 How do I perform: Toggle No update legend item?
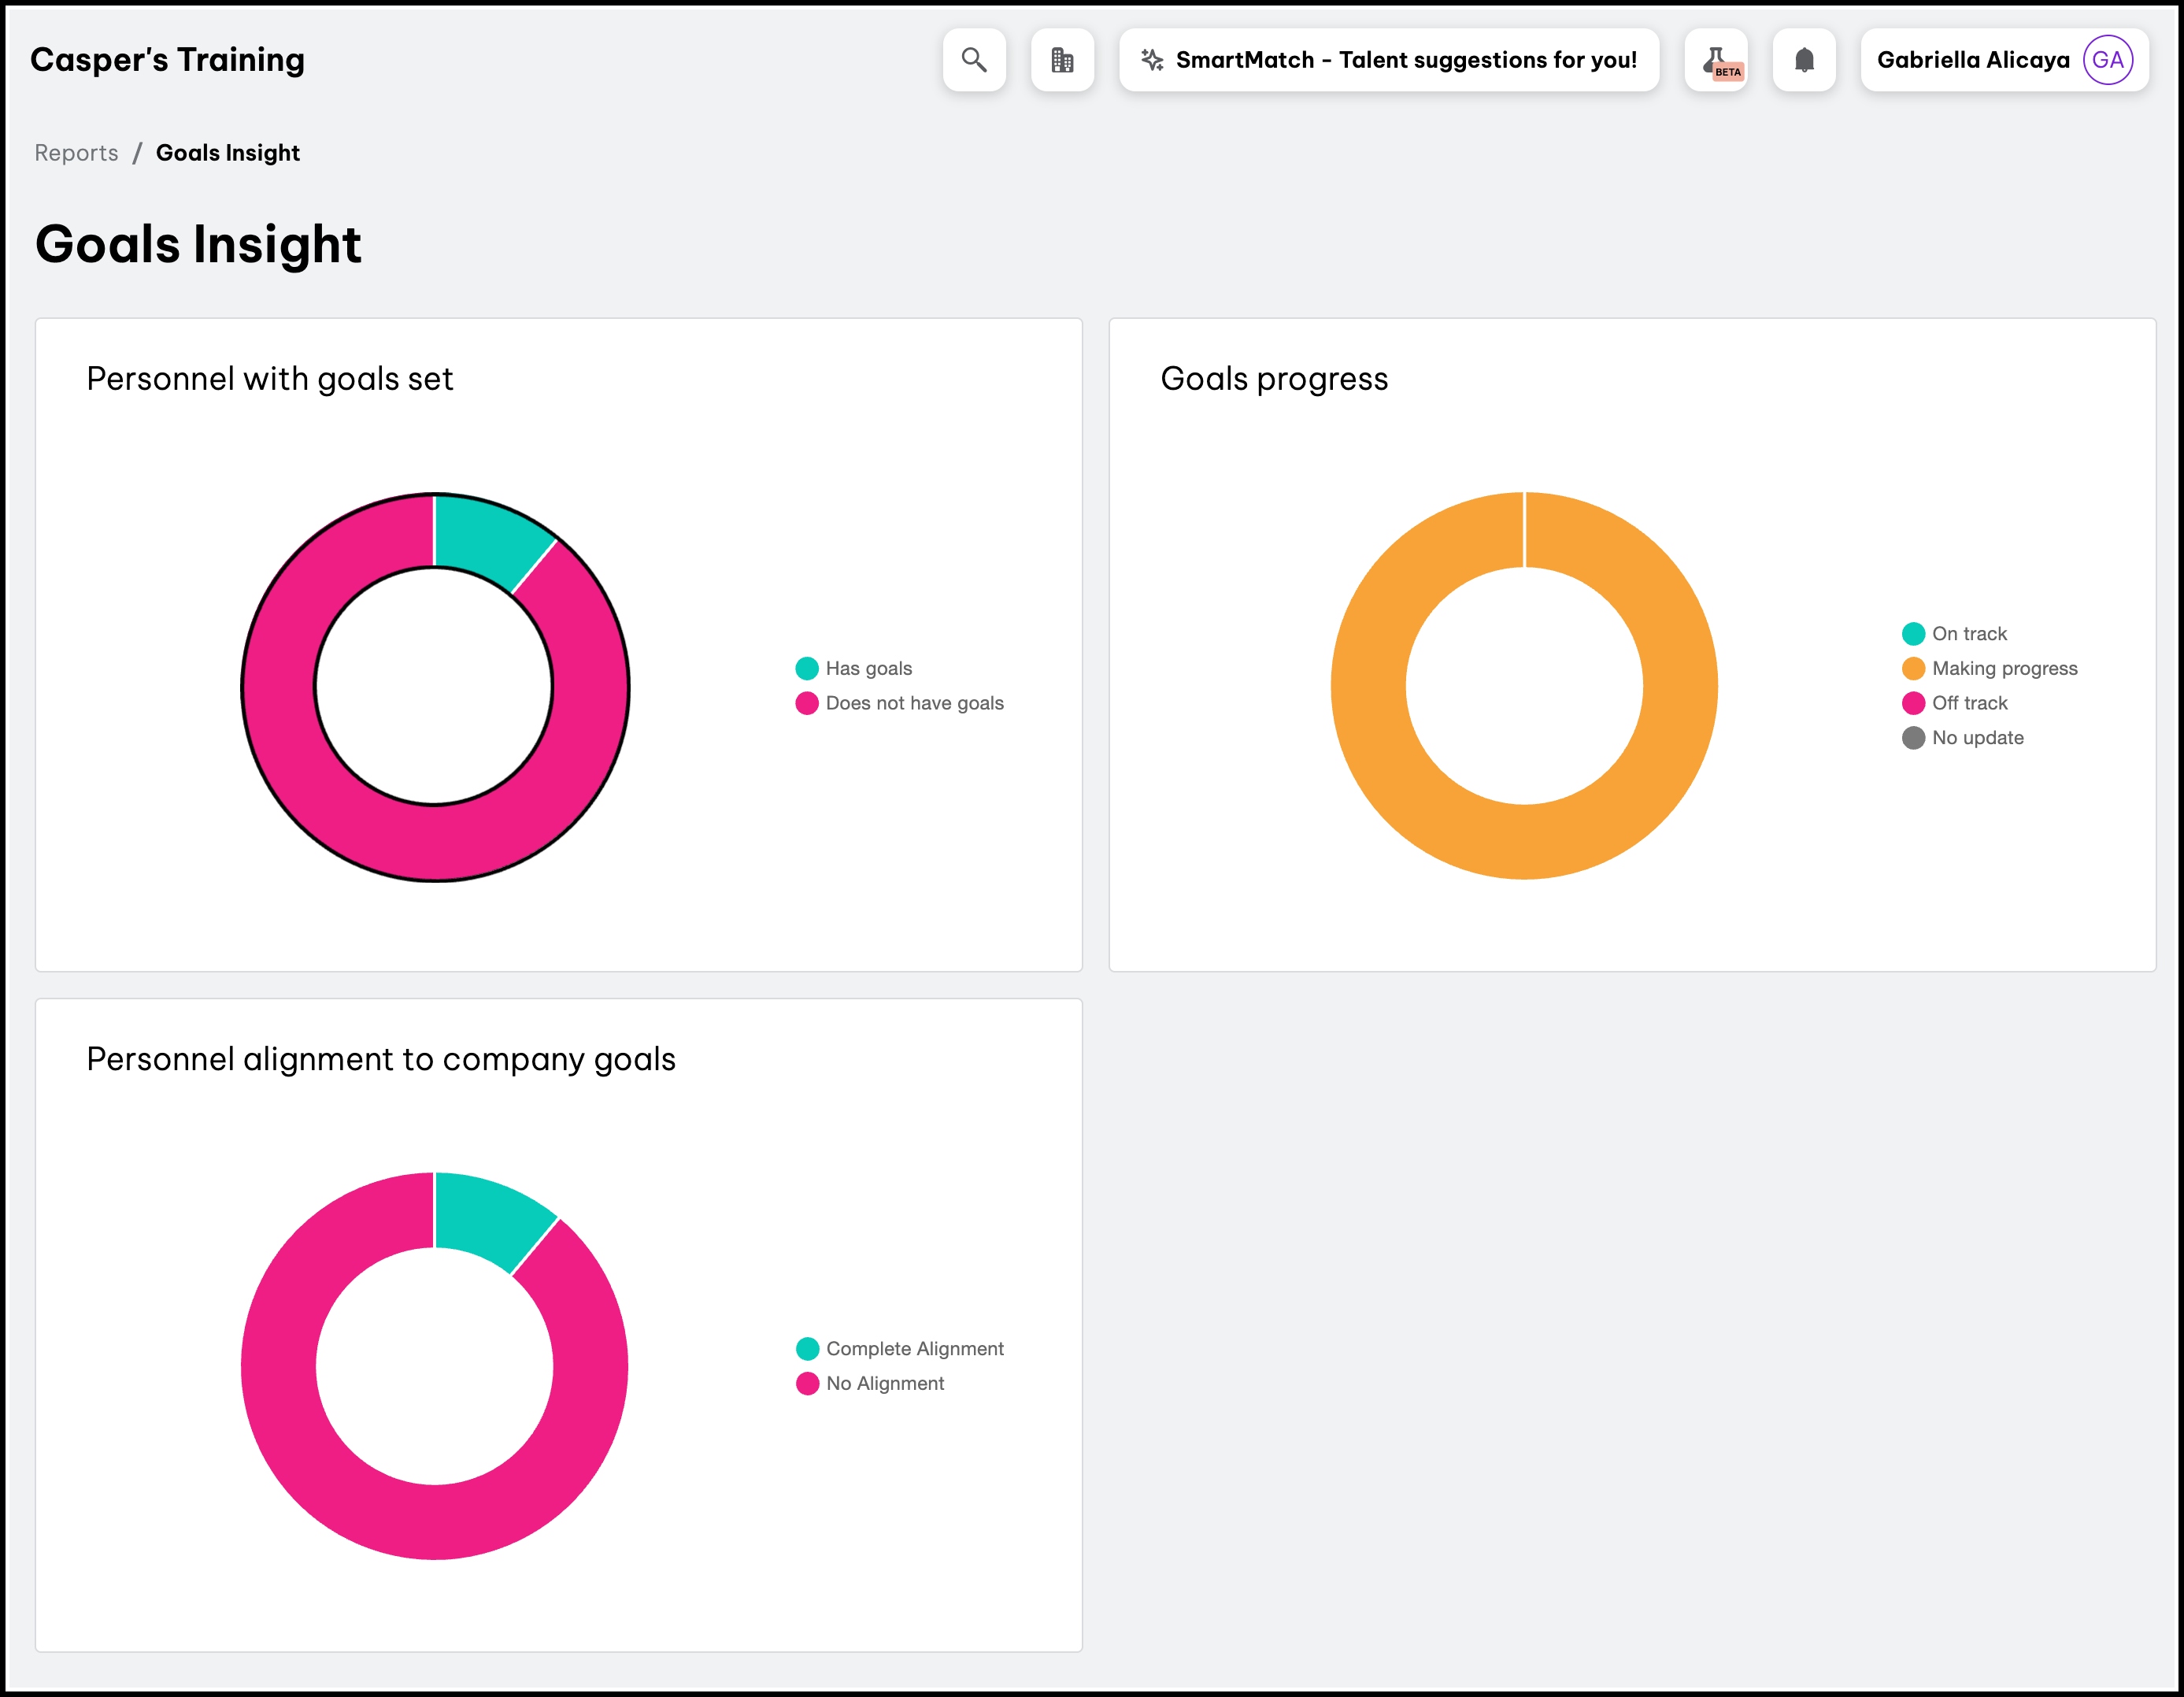[1976, 738]
